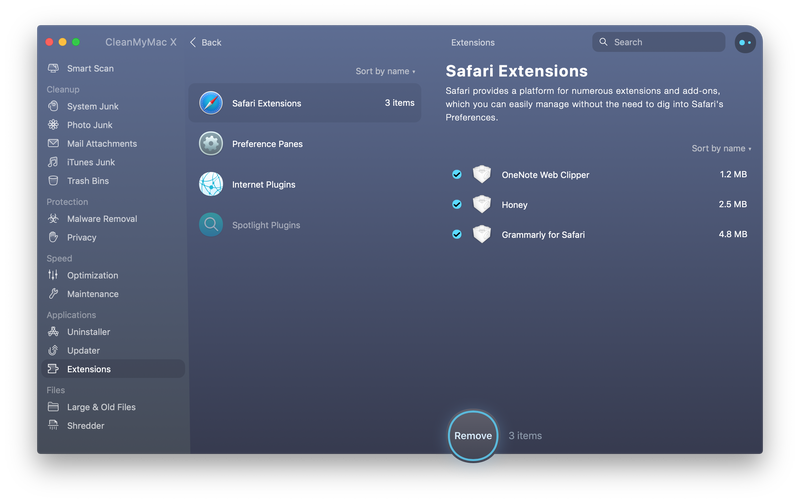The image size is (800, 503).
Task: Select Photo Junk in the sidebar
Action: click(90, 125)
